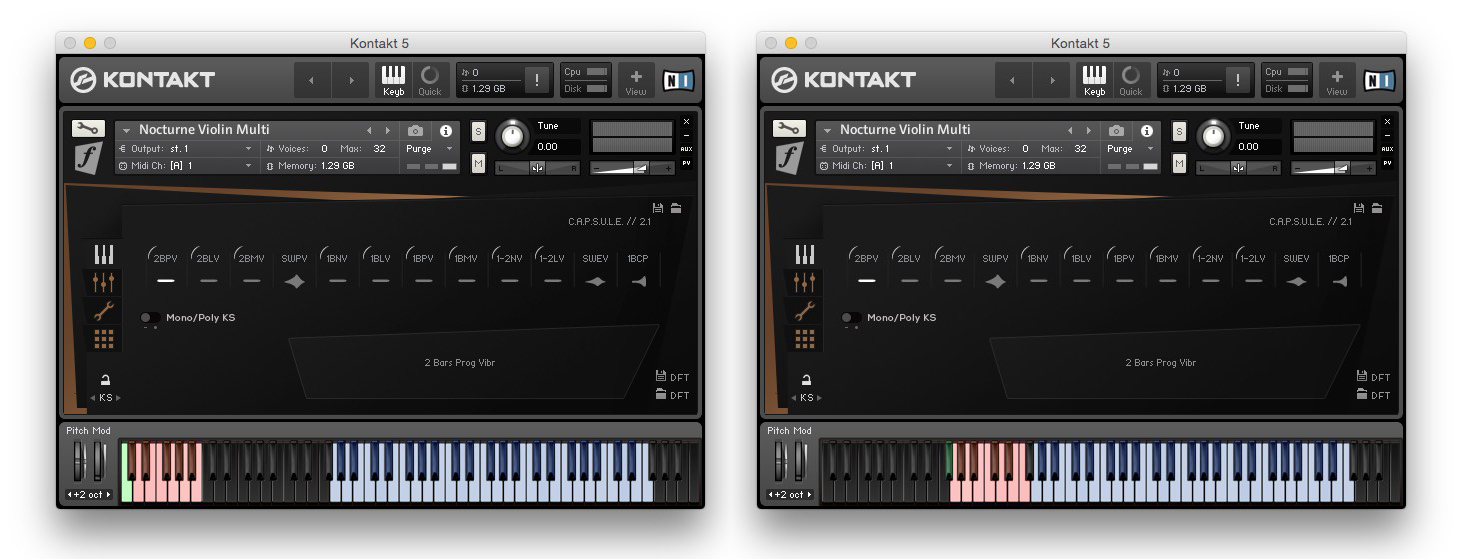Toggle the PV button in right window
Viewport: 1461px width, 559px height.
click(x=1387, y=163)
